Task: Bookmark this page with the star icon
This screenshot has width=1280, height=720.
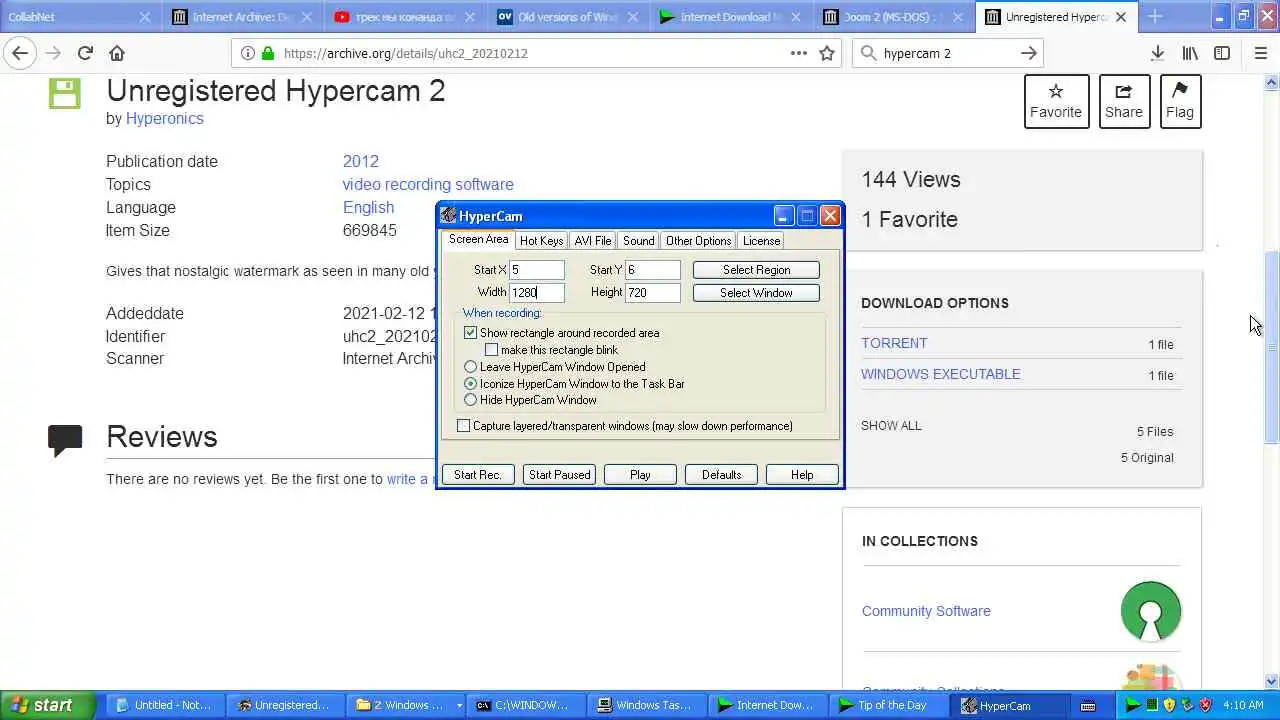Action: pos(827,53)
